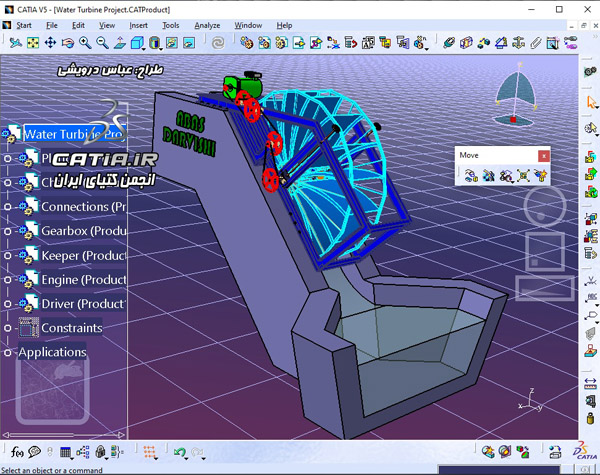The height and width of the screenshot is (475, 600).
Task: Click the Generate Numbering icon
Action: [x=368, y=42]
